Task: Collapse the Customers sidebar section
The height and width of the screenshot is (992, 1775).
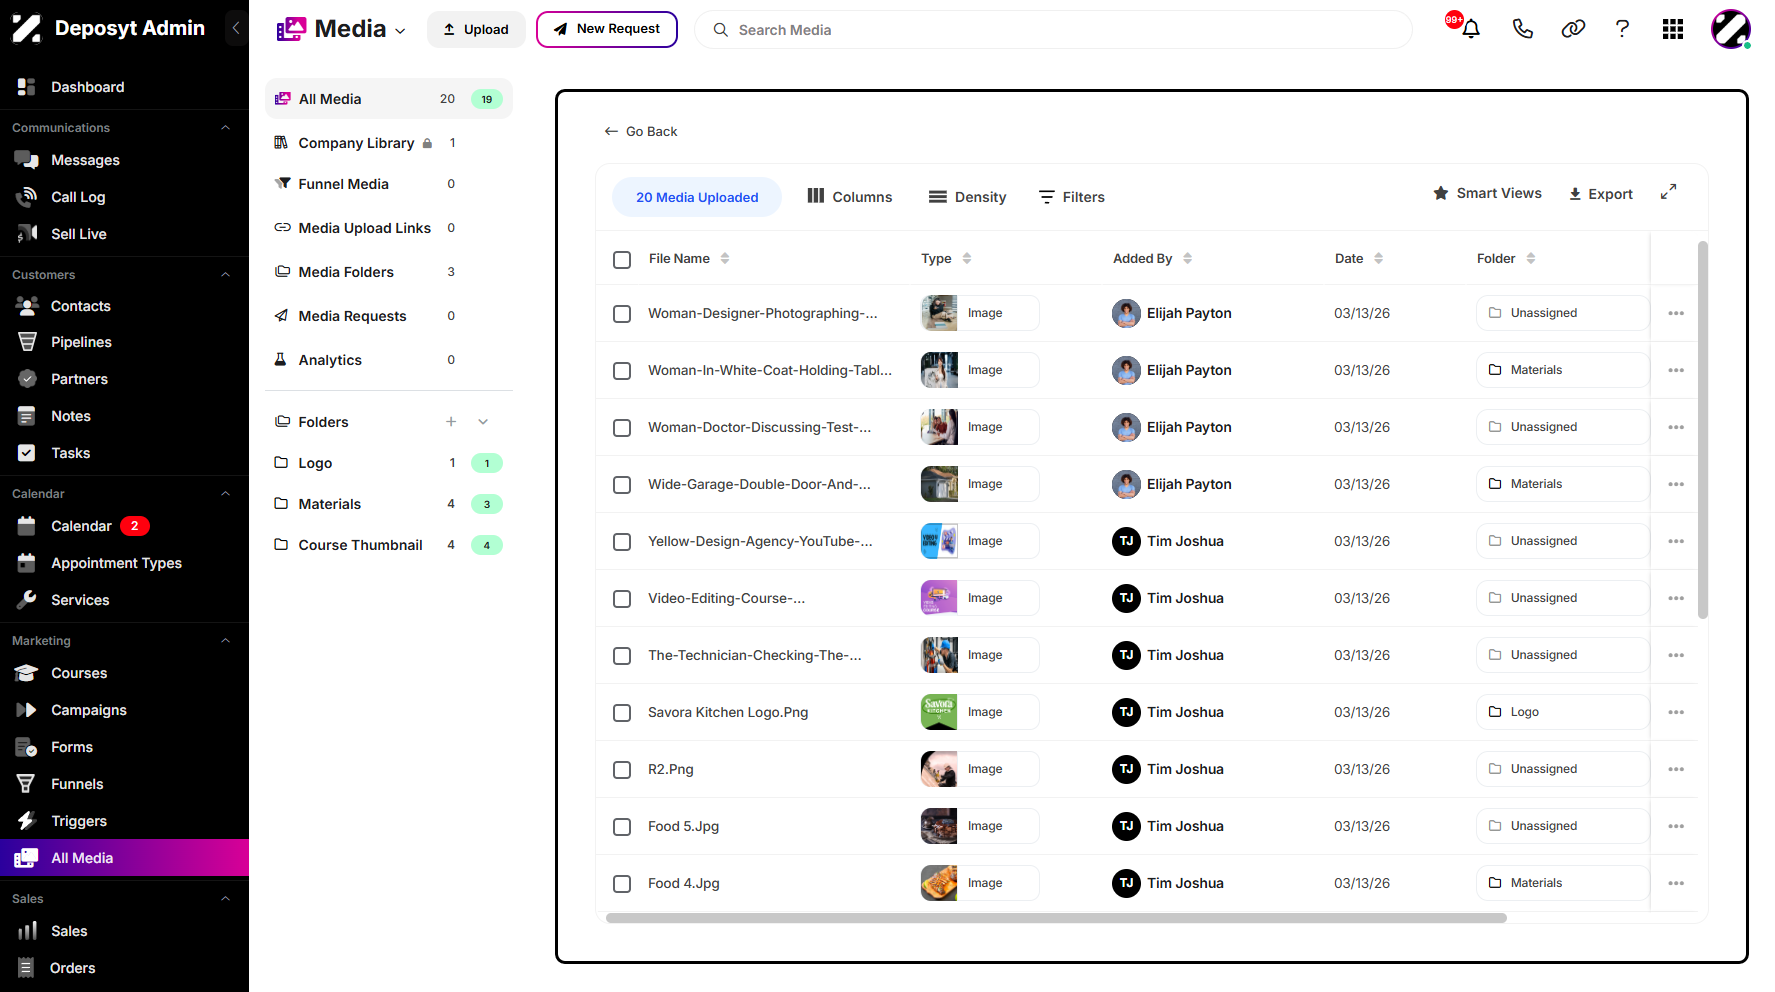Action: pyautogui.click(x=225, y=275)
